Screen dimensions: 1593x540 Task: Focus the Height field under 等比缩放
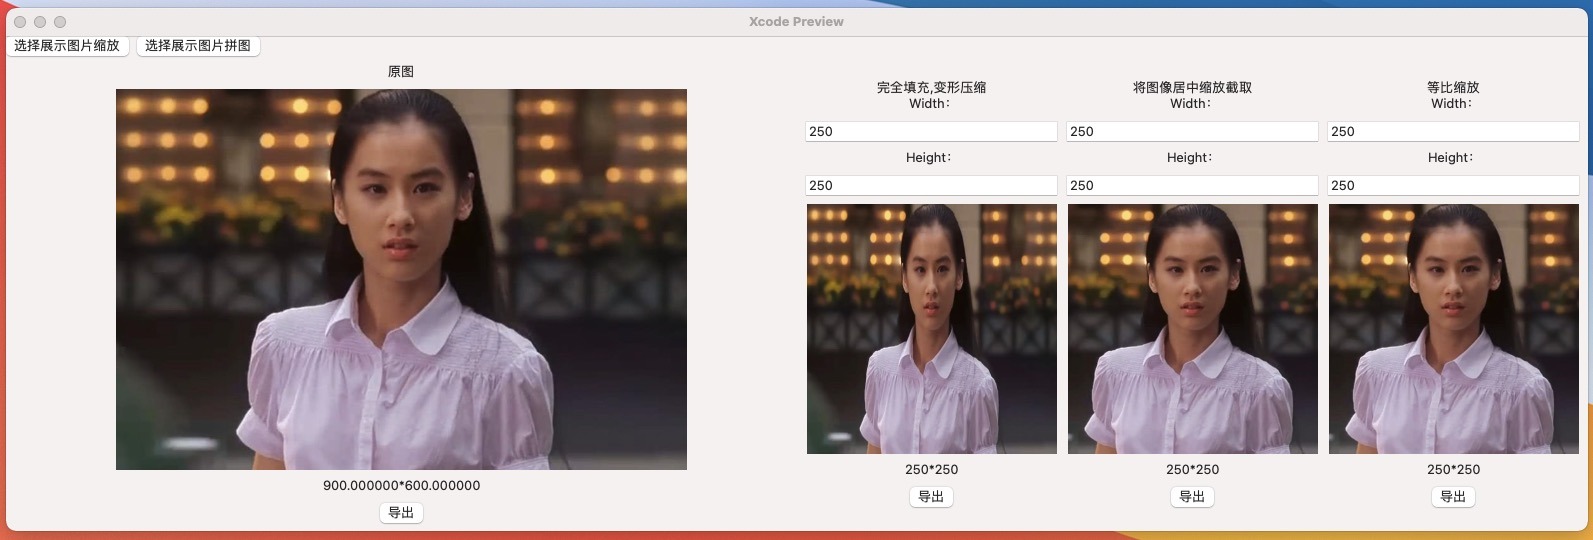click(x=1453, y=185)
